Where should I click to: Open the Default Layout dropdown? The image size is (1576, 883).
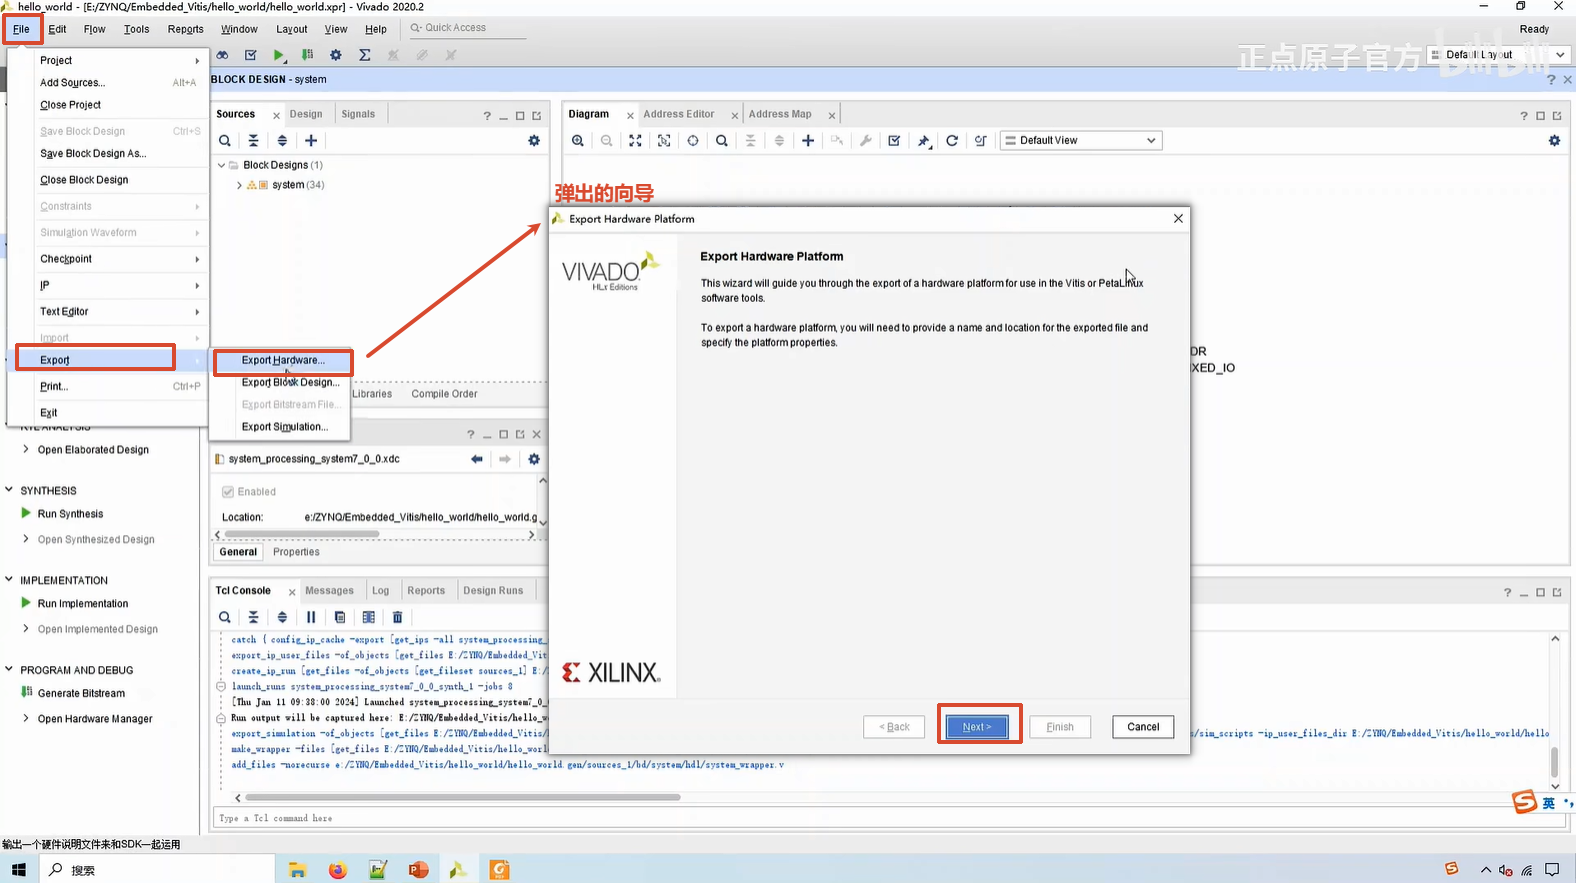[x=1498, y=55]
